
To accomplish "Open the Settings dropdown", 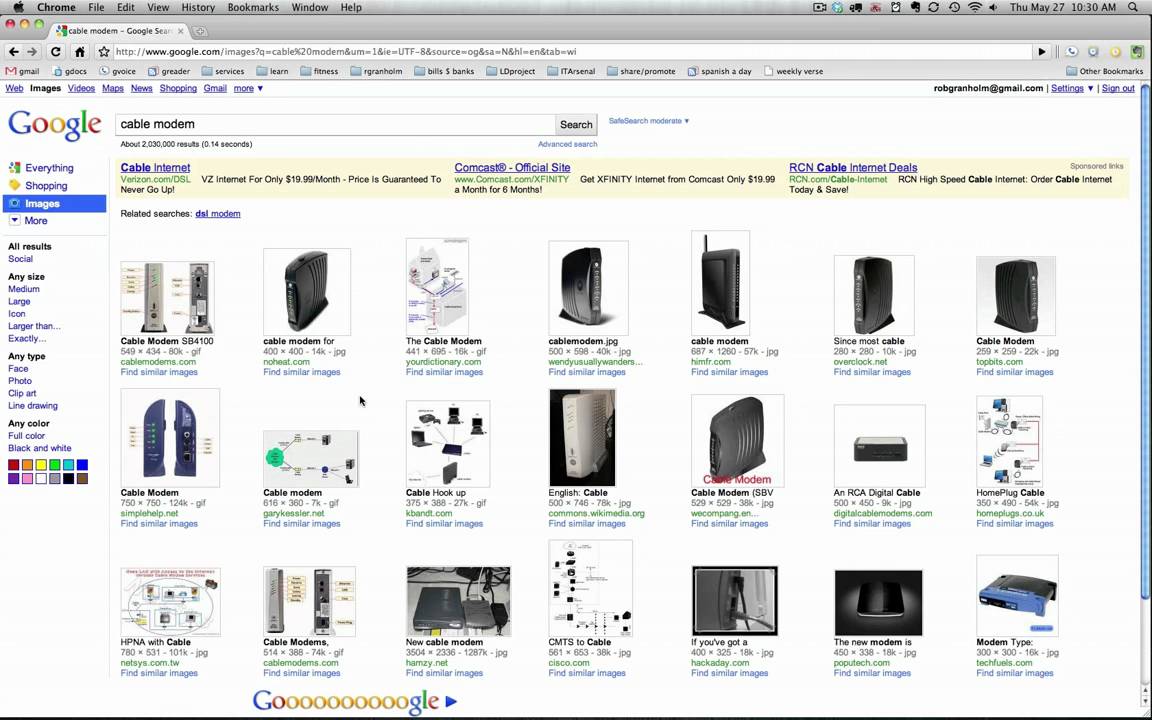I will pos(1072,88).
